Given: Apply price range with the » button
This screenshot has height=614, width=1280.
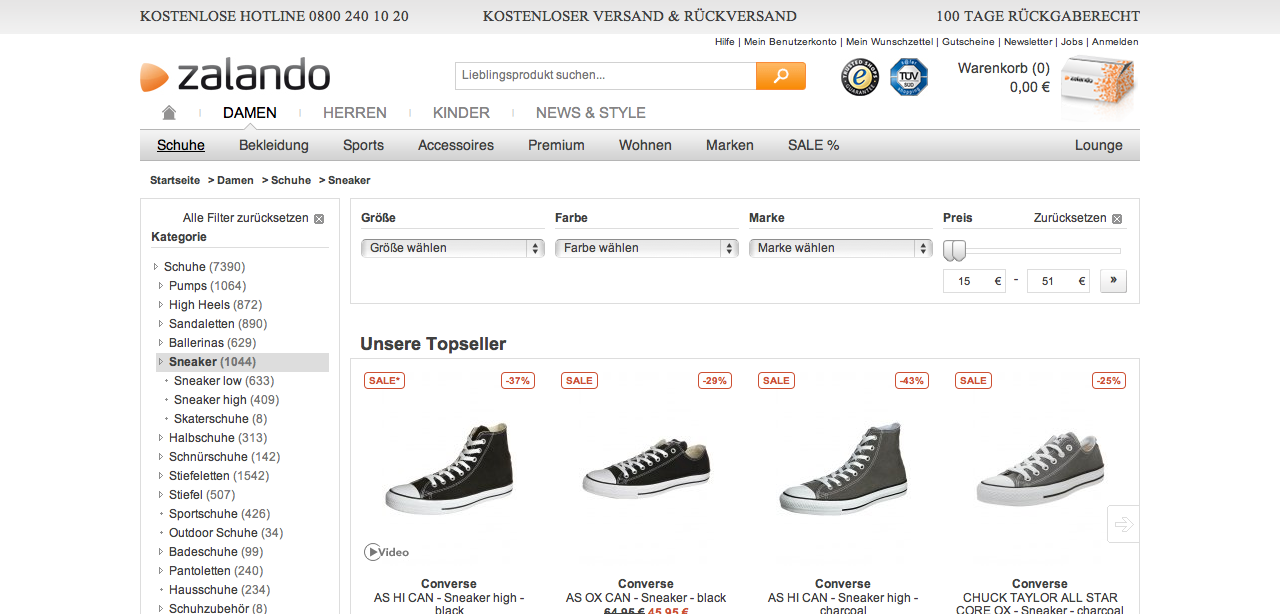Looking at the screenshot, I should coord(1113,281).
